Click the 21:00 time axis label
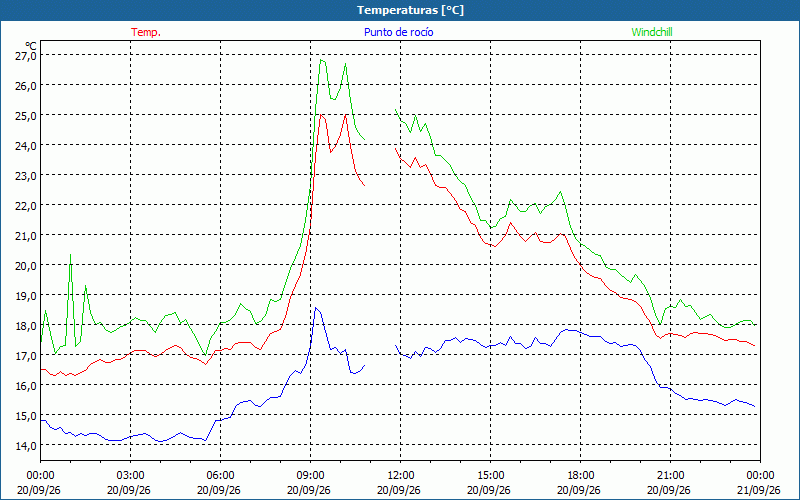The height and width of the screenshot is (500, 800). pos(670,476)
